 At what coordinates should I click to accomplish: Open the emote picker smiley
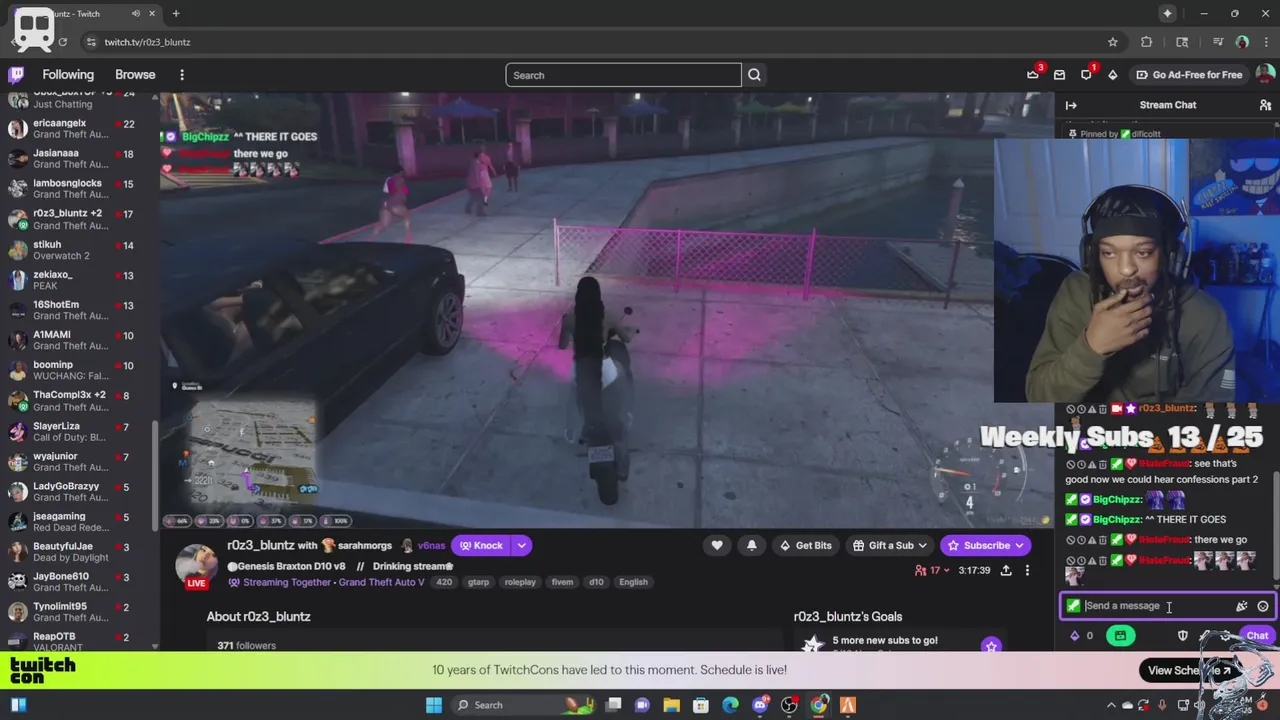pos(1263,606)
